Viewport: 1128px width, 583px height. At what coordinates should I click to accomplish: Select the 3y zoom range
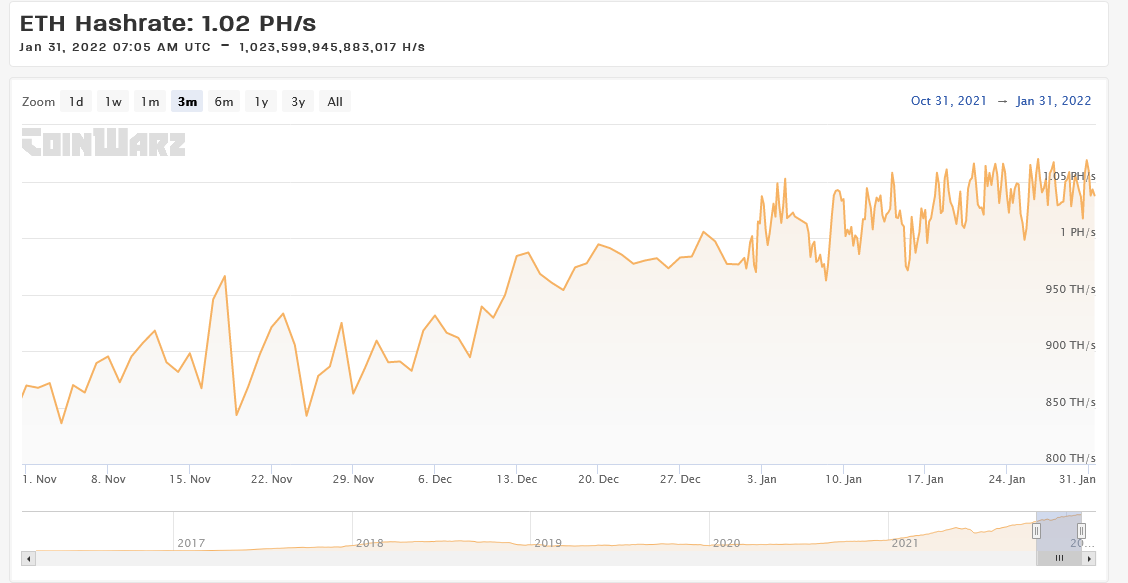(296, 101)
